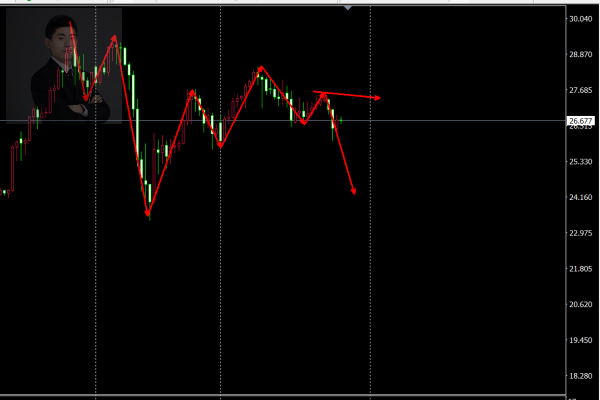Screen dimensions: 600x400
Task: Click the 25.330 price scale label
Action: pyautogui.click(x=580, y=162)
